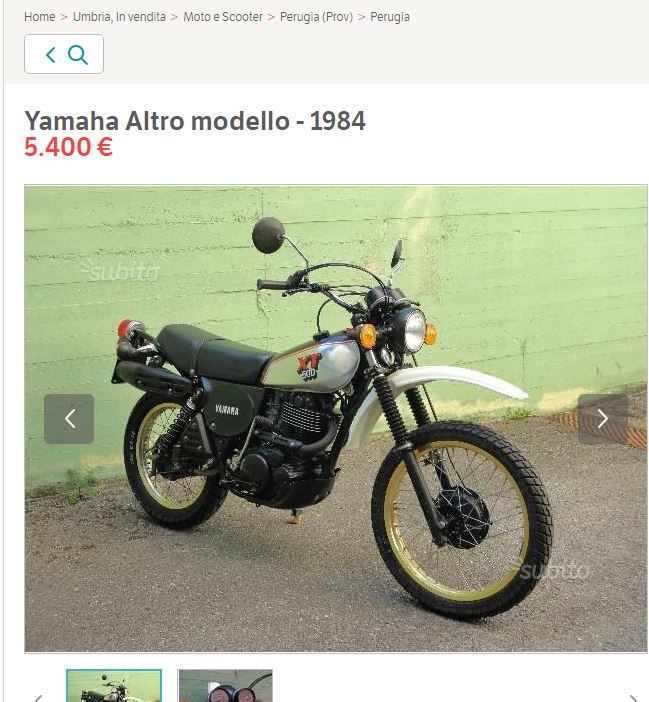Click the XT 500 logo on fuel tank
The image size is (649, 702).
309,367
